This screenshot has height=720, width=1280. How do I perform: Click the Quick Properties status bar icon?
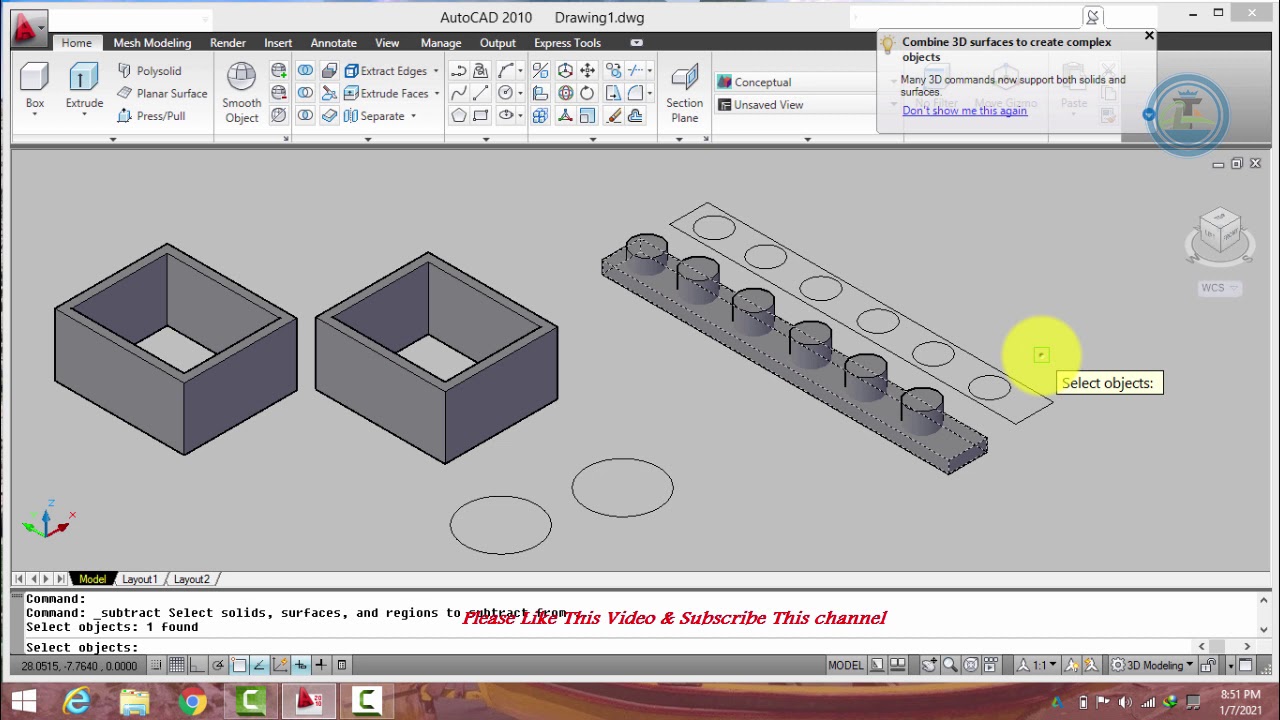[341, 665]
